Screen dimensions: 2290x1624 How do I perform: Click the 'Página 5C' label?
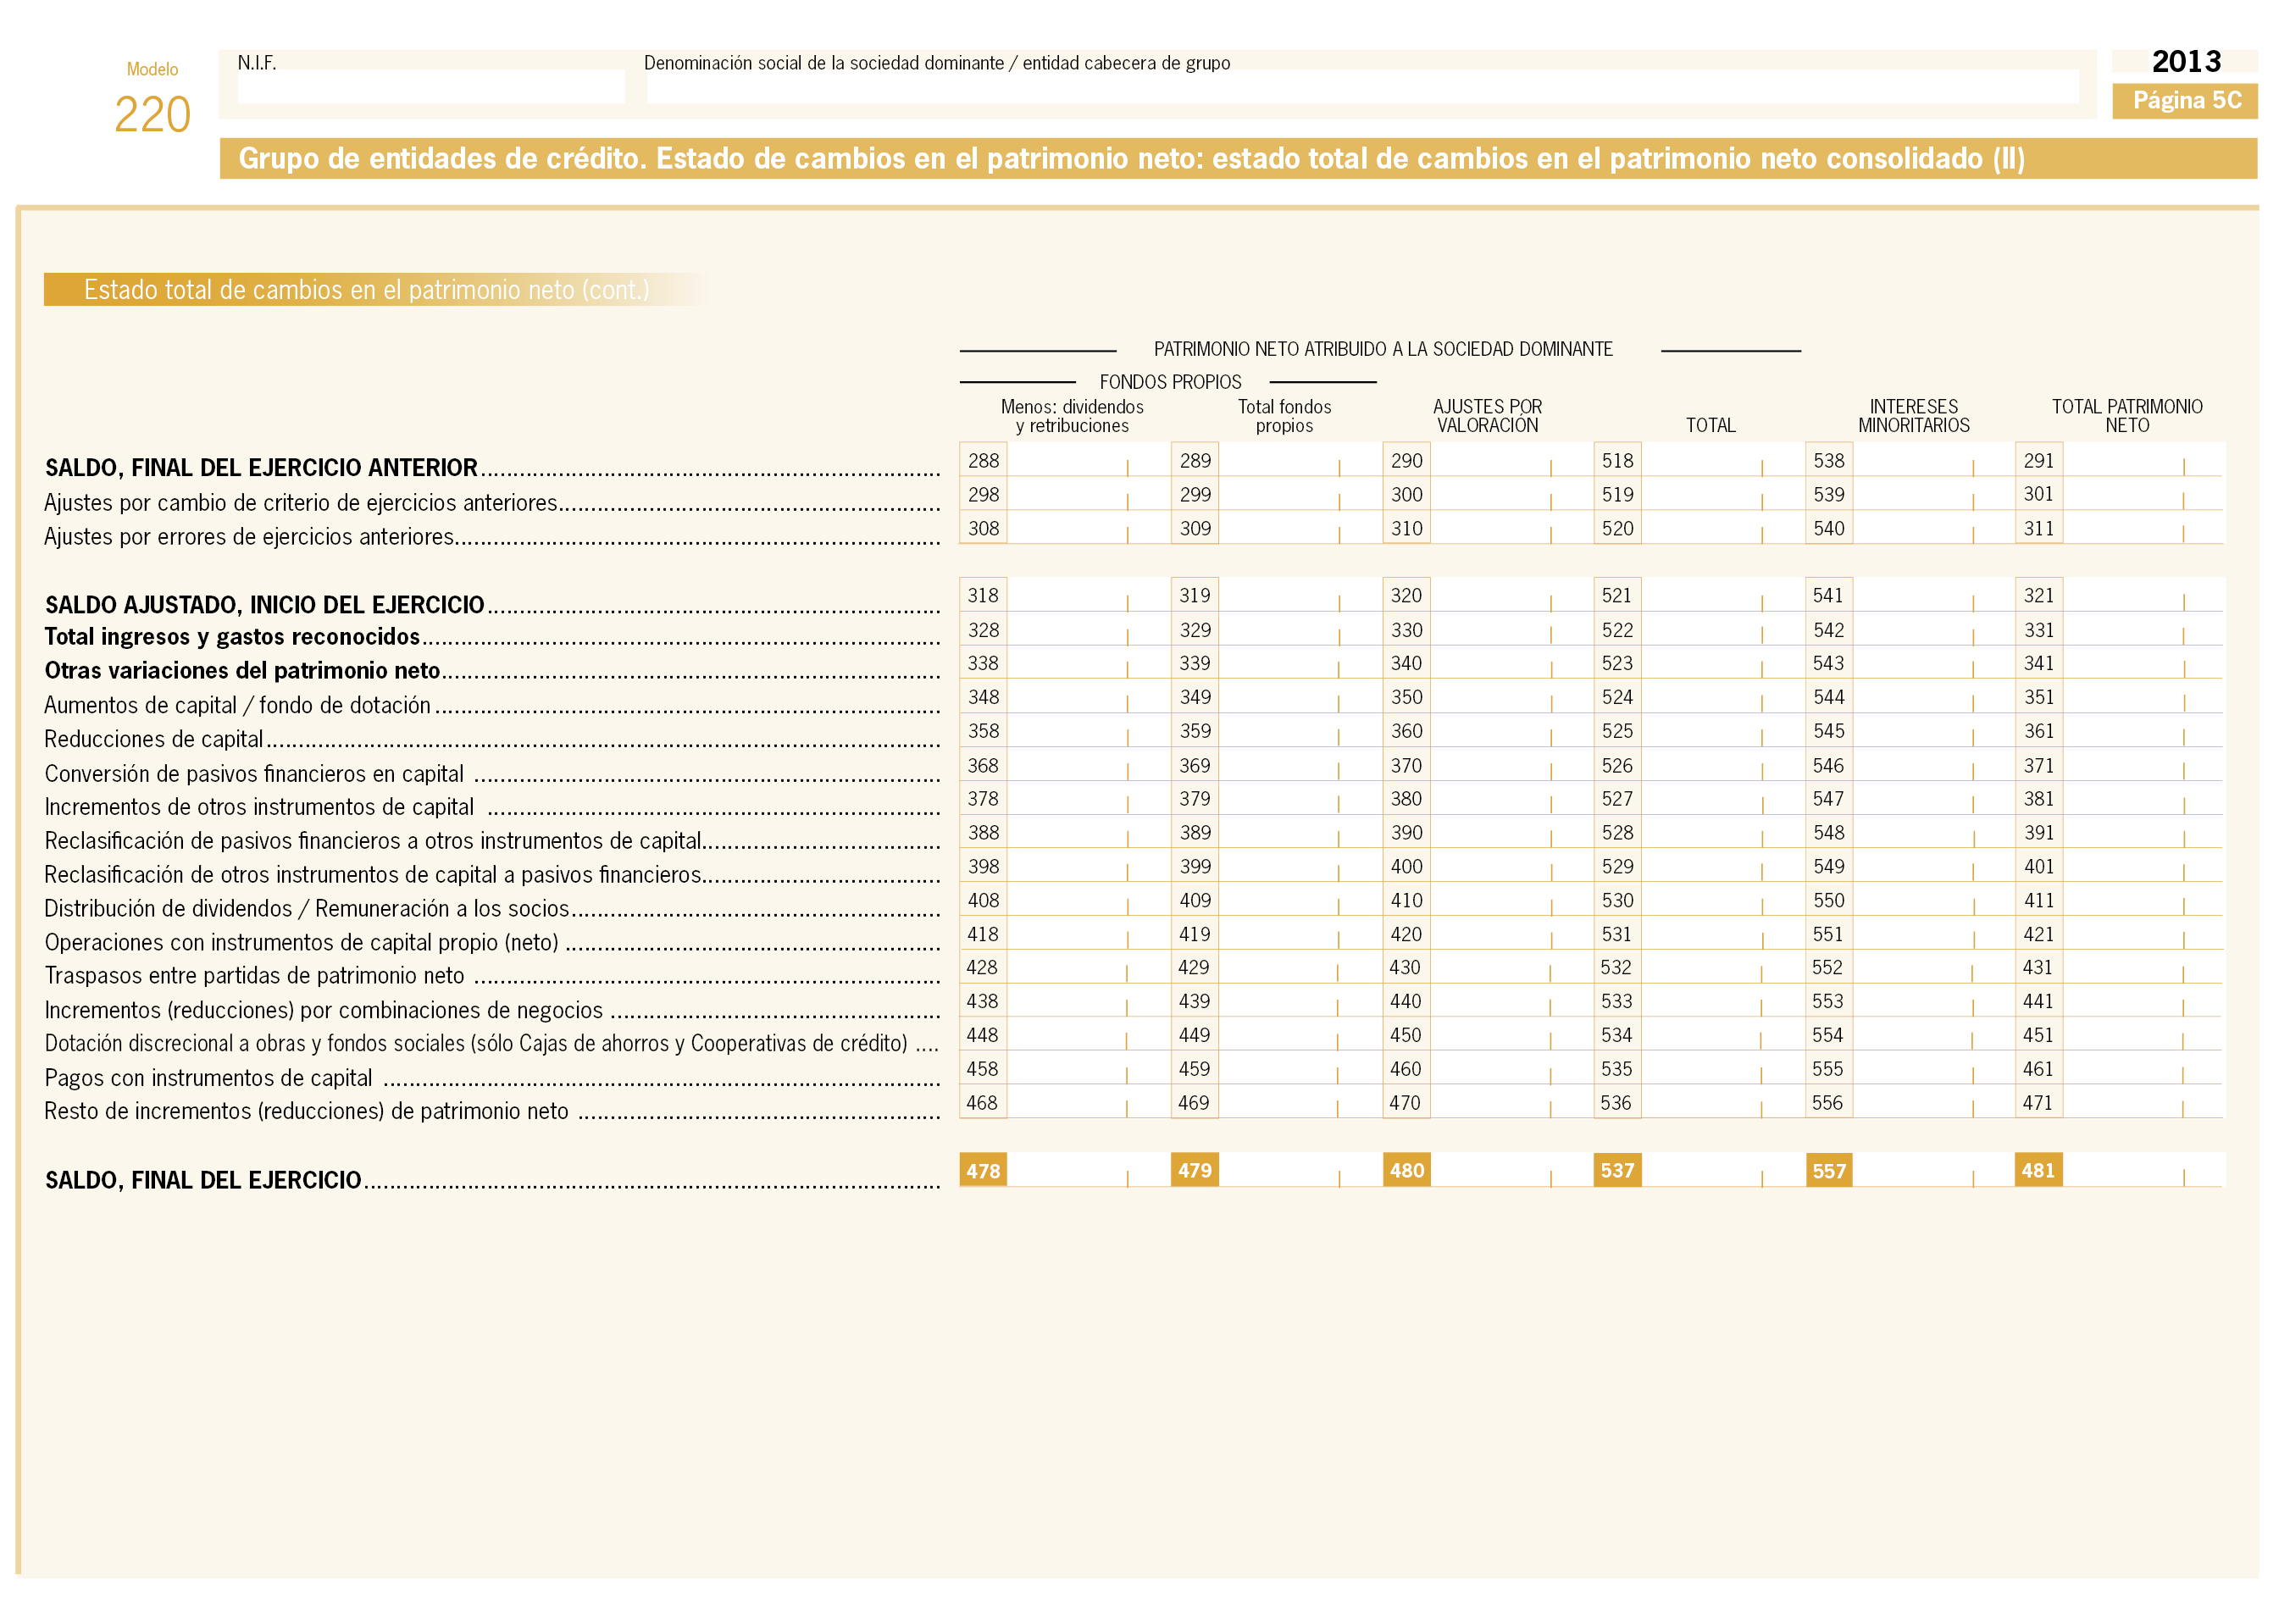2186,101
